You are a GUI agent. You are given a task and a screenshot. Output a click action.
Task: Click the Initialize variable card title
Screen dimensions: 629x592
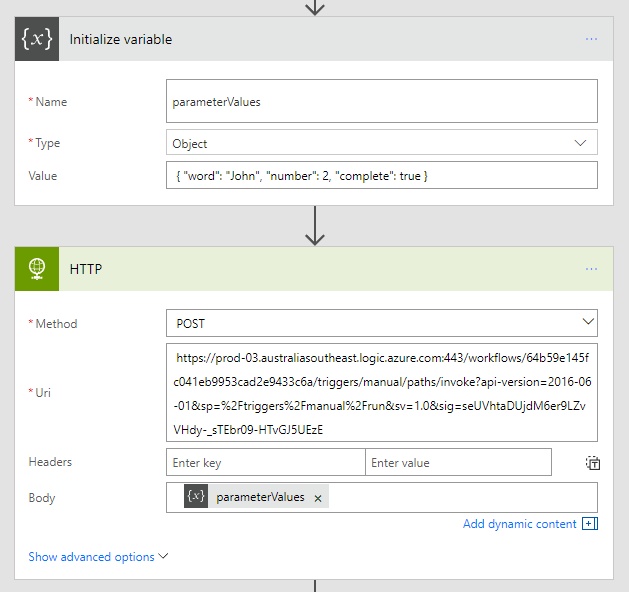coord(121,40)
